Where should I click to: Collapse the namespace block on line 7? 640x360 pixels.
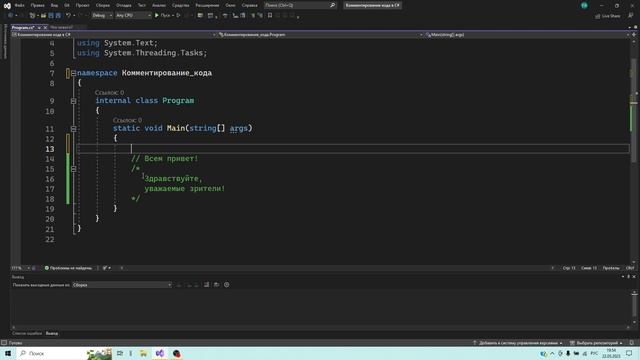pyautogui.click(x=73, y=73)
